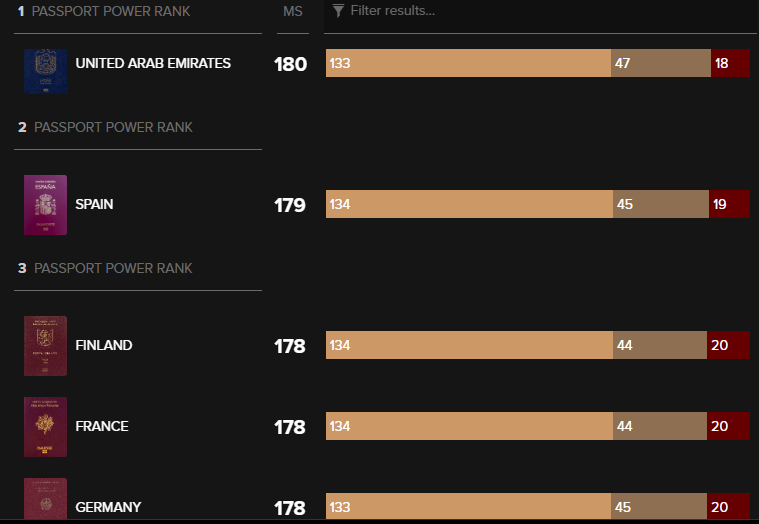
Task: Open the United Arab Emirates passport cover
Action: click(x=45, y=71)
